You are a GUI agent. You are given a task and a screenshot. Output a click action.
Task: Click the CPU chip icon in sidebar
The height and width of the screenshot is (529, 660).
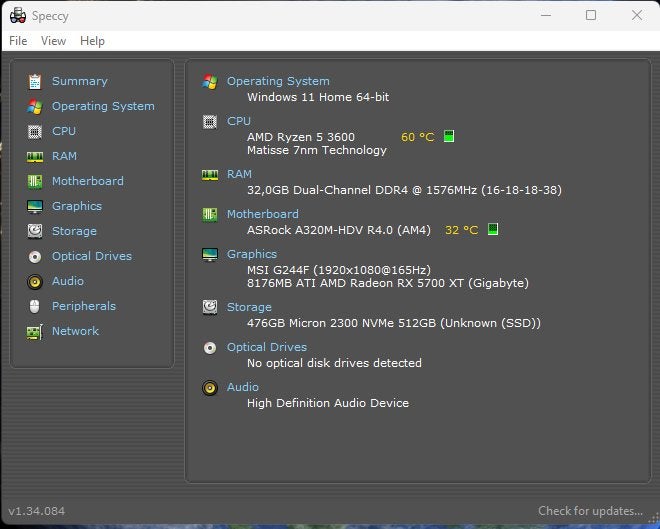coord(35,132)
